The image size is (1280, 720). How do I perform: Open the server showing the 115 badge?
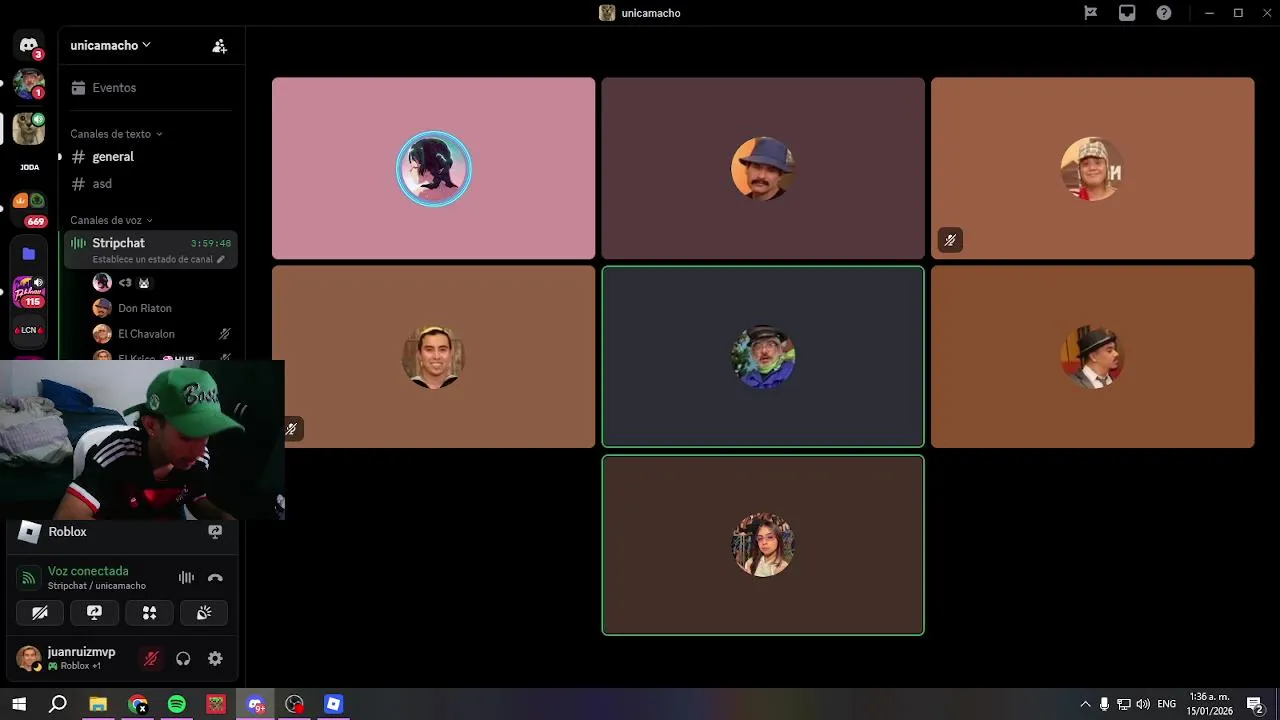click(x=29, y=291)
